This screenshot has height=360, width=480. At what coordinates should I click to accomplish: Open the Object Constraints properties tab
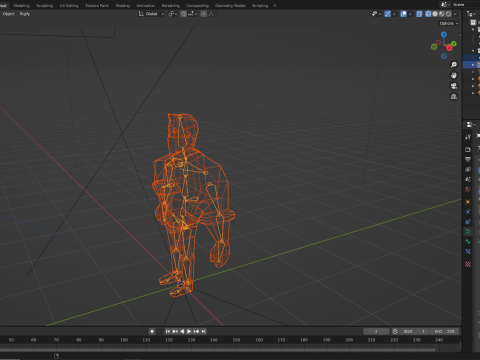click(468, 222)
